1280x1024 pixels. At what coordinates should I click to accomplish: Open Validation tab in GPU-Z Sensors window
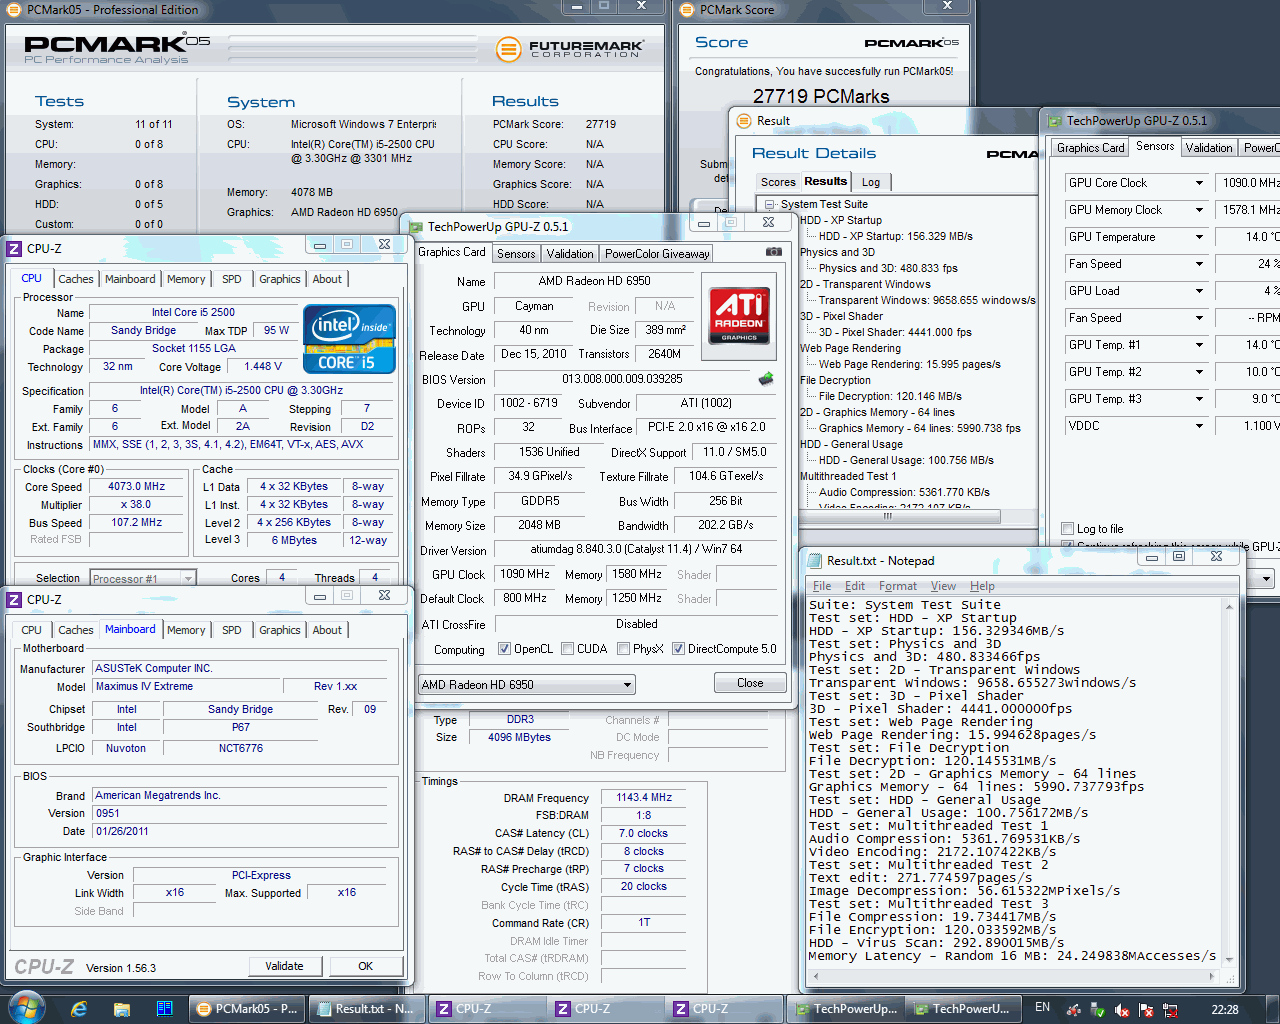point(1208,148)
